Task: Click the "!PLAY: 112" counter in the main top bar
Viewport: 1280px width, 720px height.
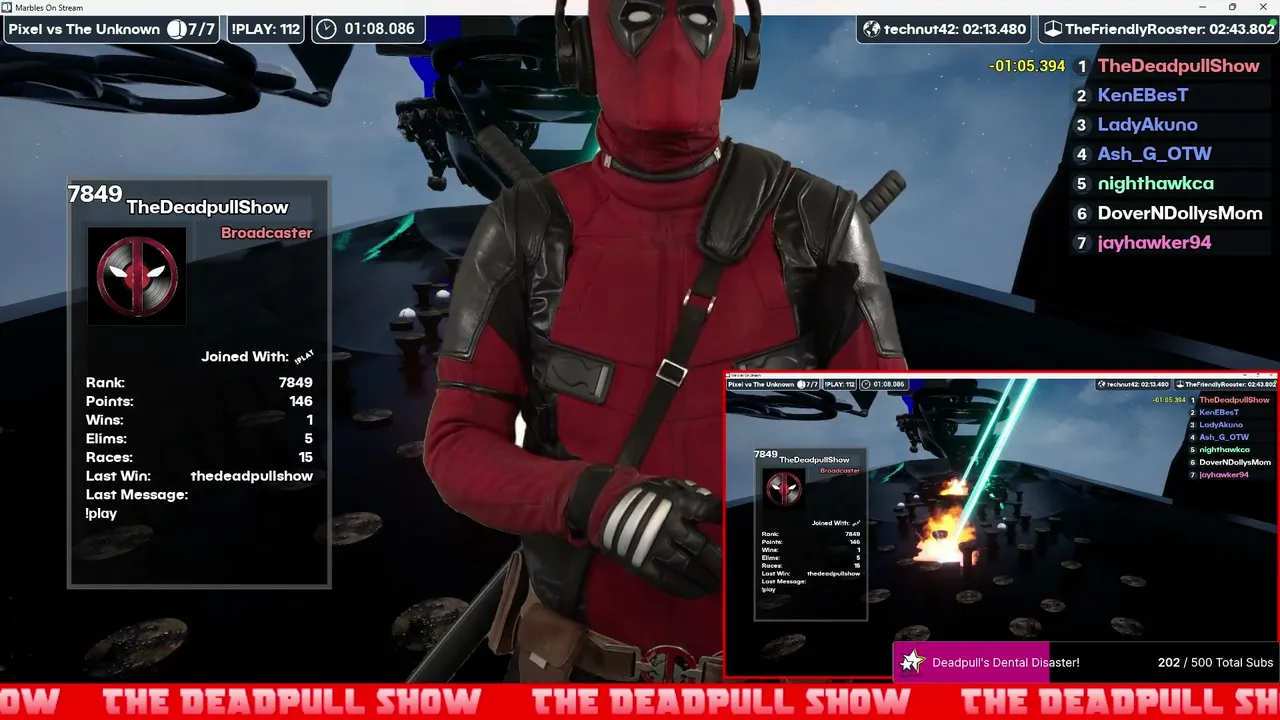Action: tap(266, 29)
